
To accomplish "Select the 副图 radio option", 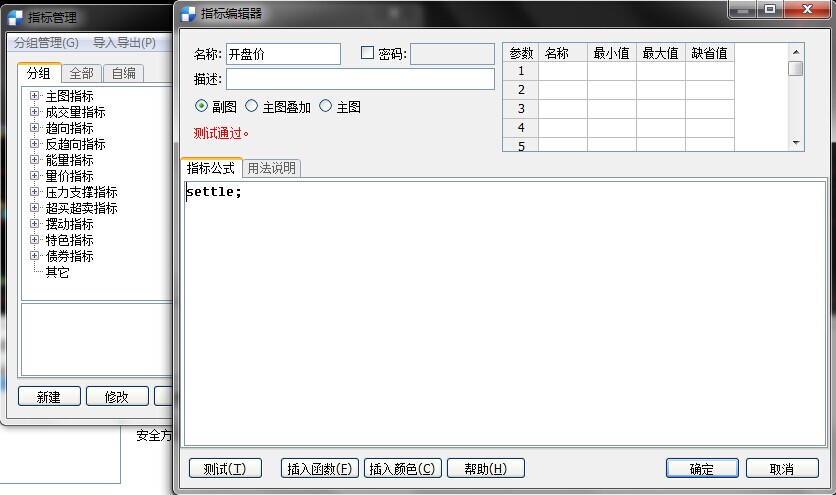I will 202,106.
